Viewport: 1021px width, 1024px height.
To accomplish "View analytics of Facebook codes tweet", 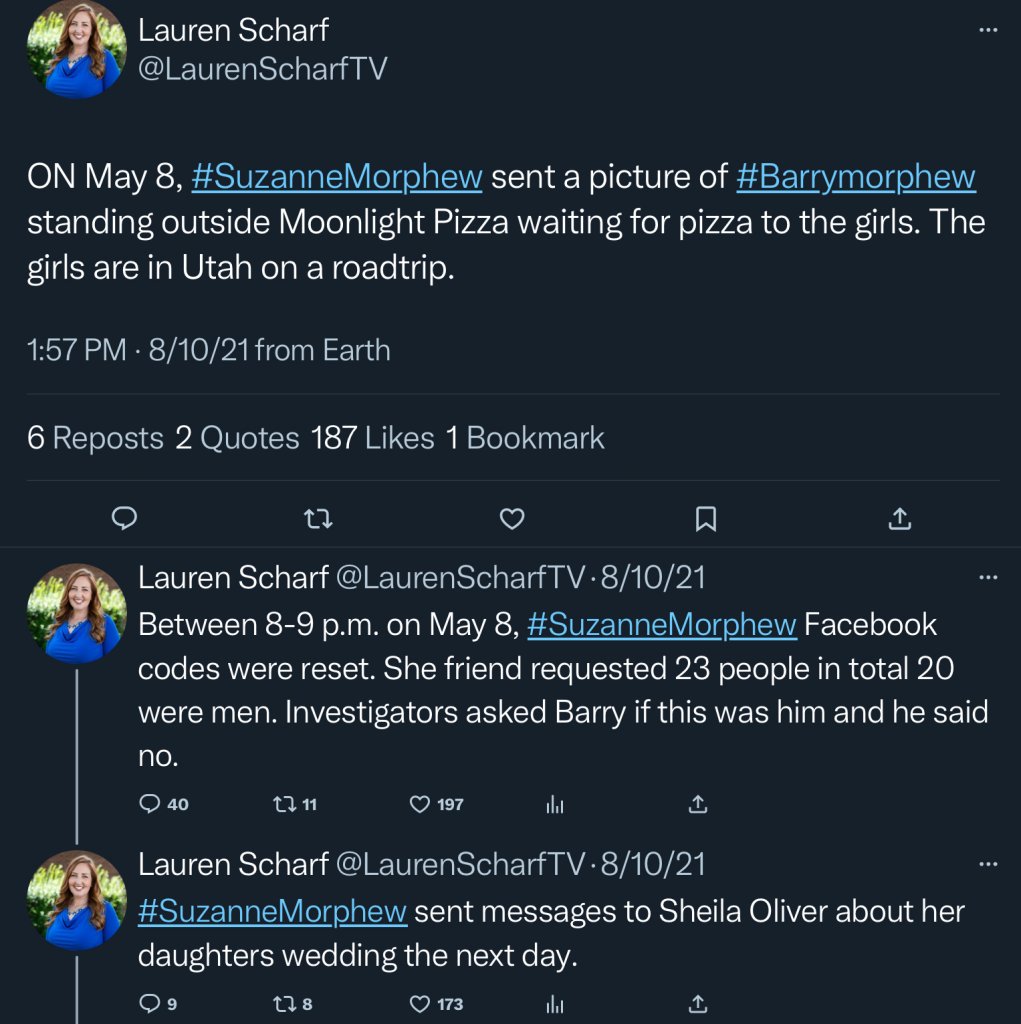I will [x=556, y=804].
